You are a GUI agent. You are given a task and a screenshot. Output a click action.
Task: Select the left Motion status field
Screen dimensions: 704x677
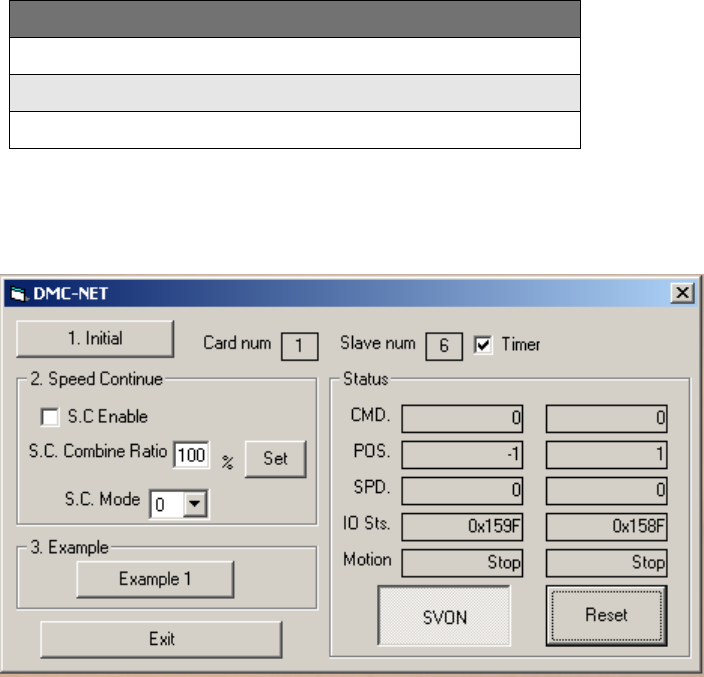(x=462, y=563)
